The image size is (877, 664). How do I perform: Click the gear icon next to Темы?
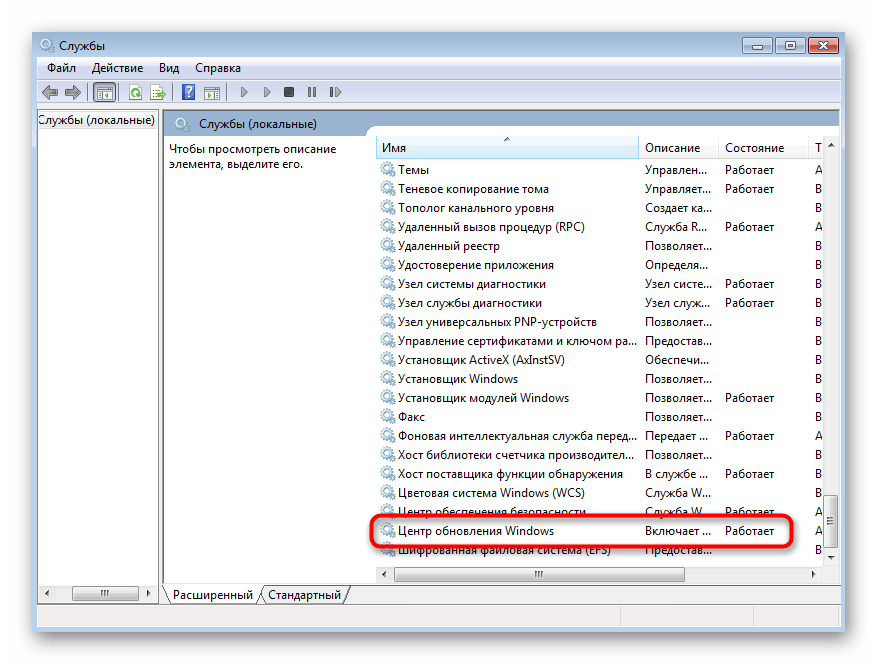[388, 169]
